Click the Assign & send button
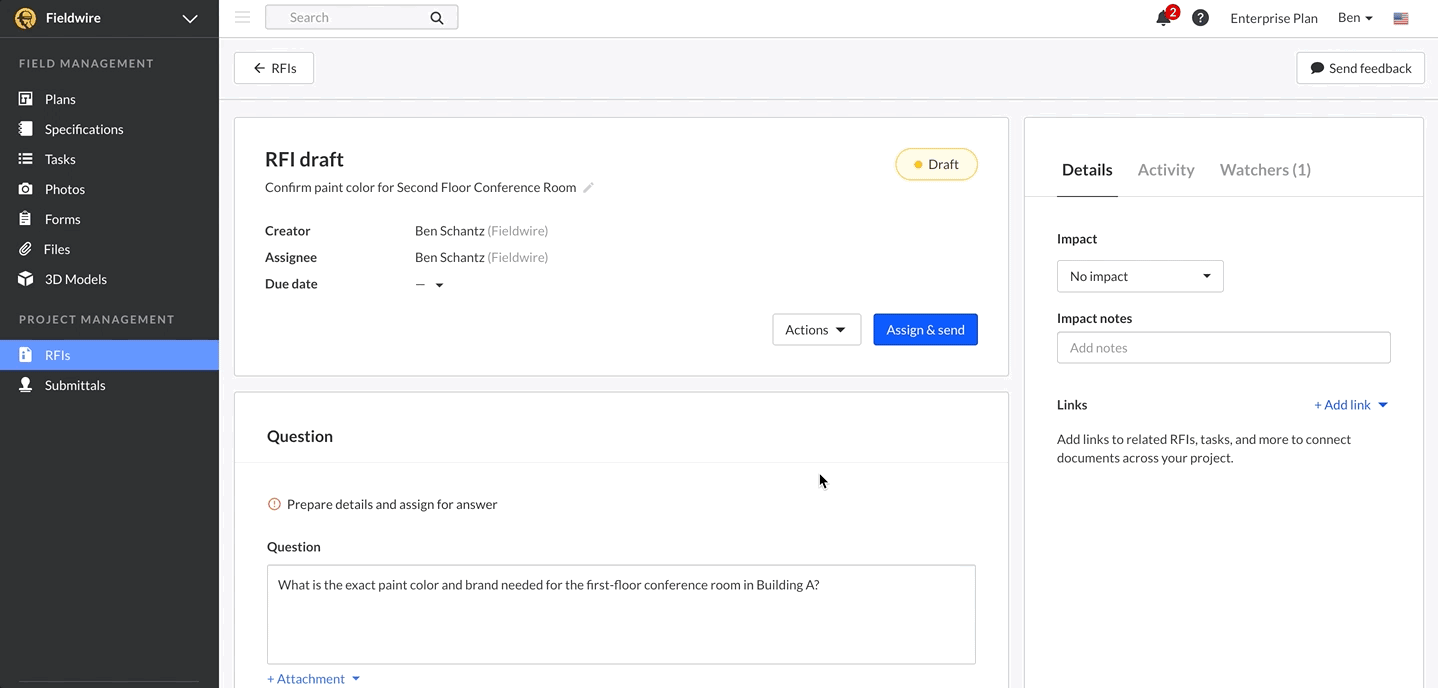The image size is (1438, 688). point(925,330)
